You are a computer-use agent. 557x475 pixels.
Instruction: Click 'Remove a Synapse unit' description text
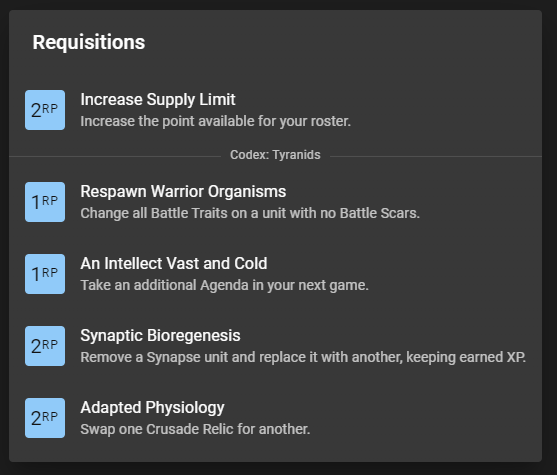point(303,357)
